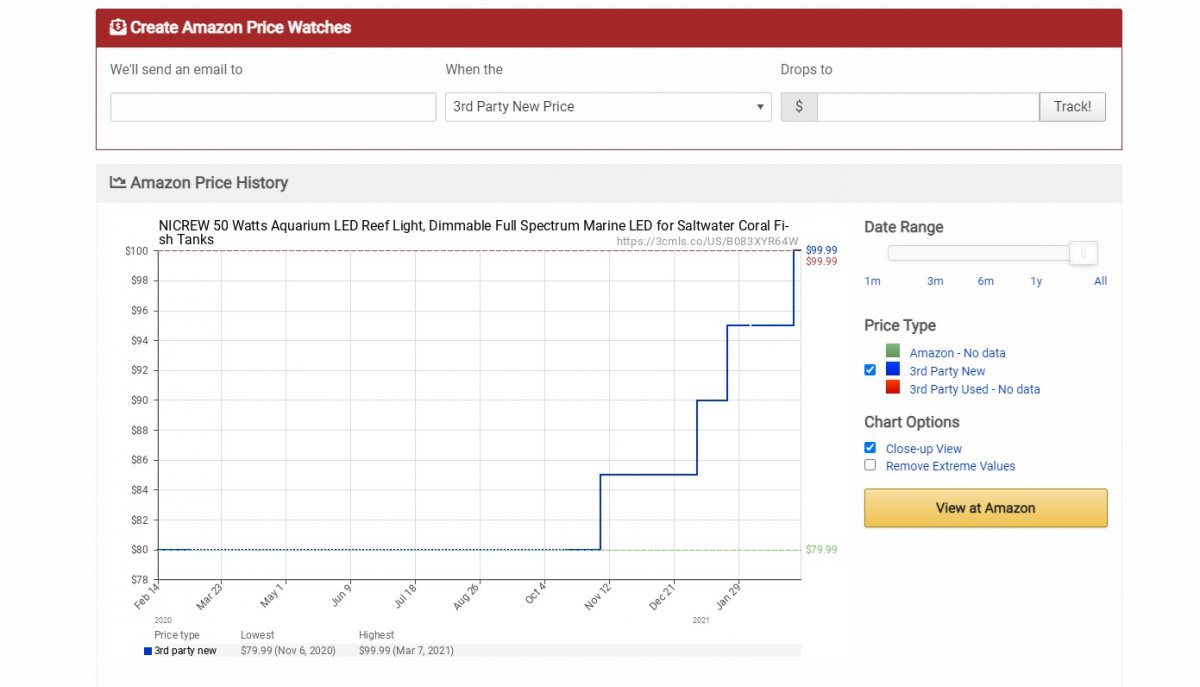
Task: Click the blue 3rd Party New color swatch
Action: 893,369
